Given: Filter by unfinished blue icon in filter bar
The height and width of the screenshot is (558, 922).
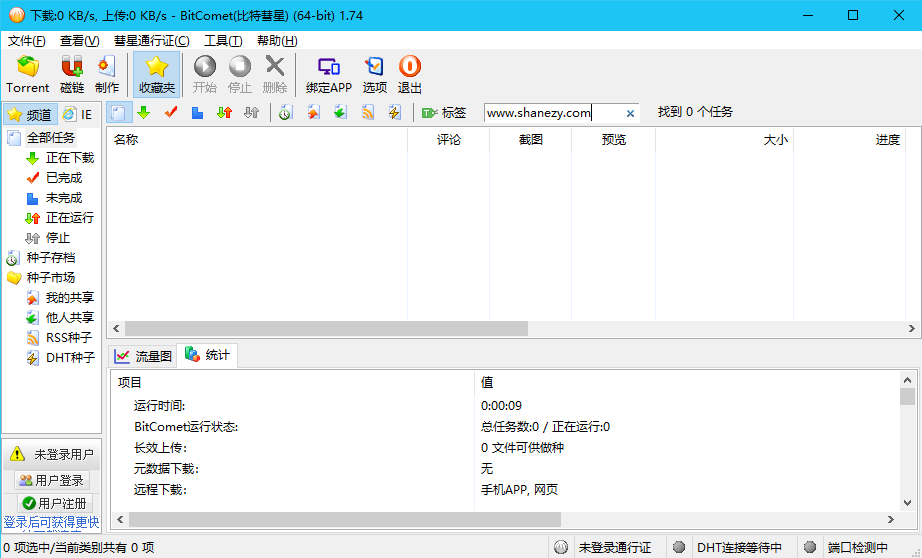Looking at the screenshot, I should pos(198,112).
